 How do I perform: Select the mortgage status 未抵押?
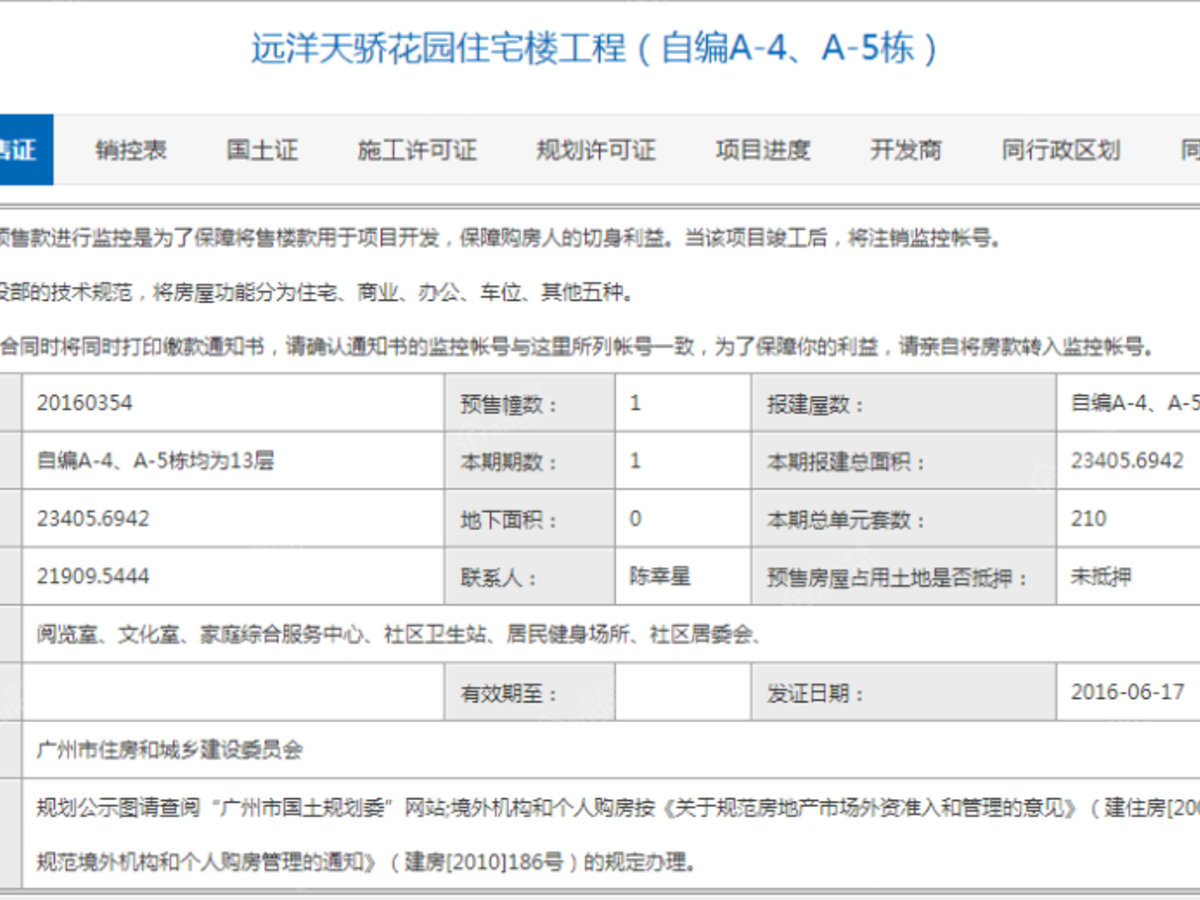(1101, 576)
